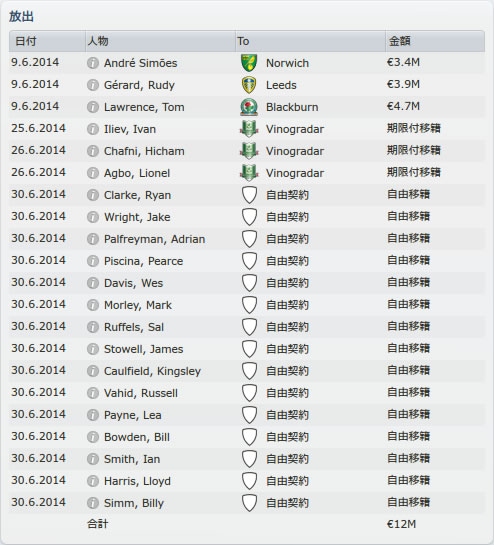Sort by the 日付 column header

[x=47, y=41]
